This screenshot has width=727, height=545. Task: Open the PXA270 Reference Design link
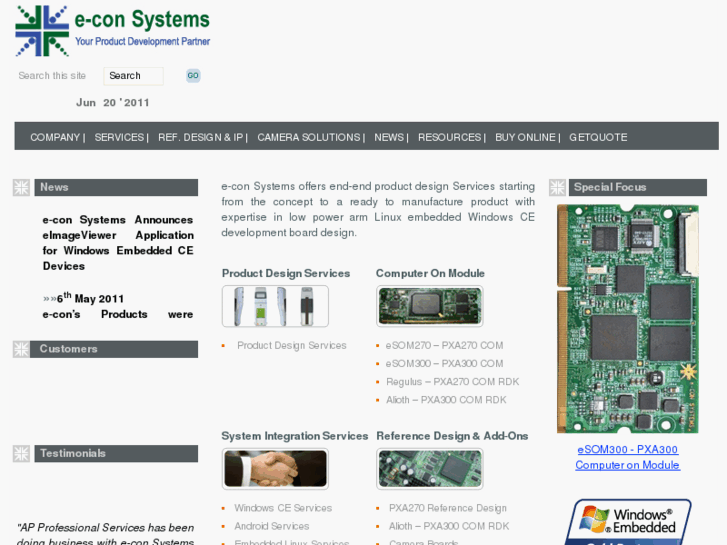click(x=448, y=508)
